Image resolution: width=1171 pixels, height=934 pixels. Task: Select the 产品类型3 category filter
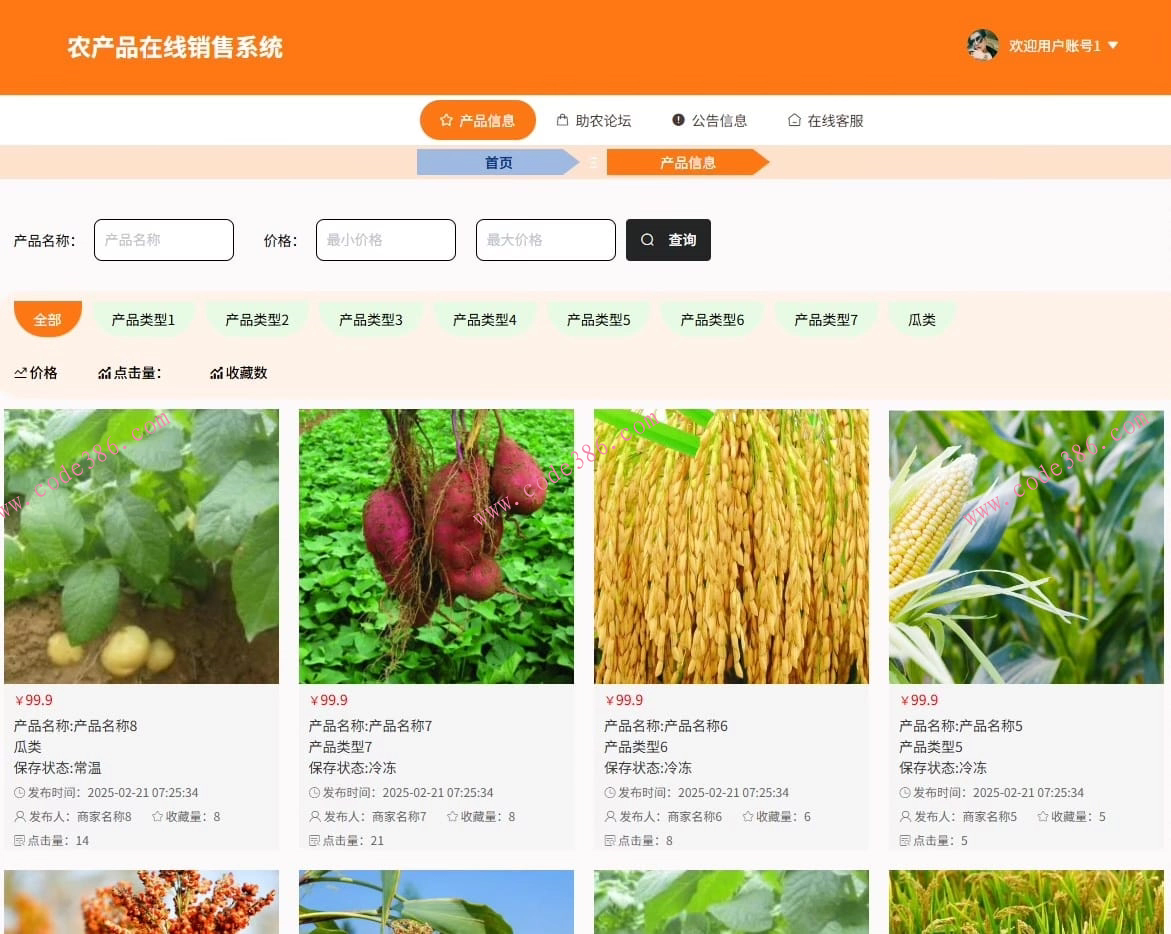point(371,319)
